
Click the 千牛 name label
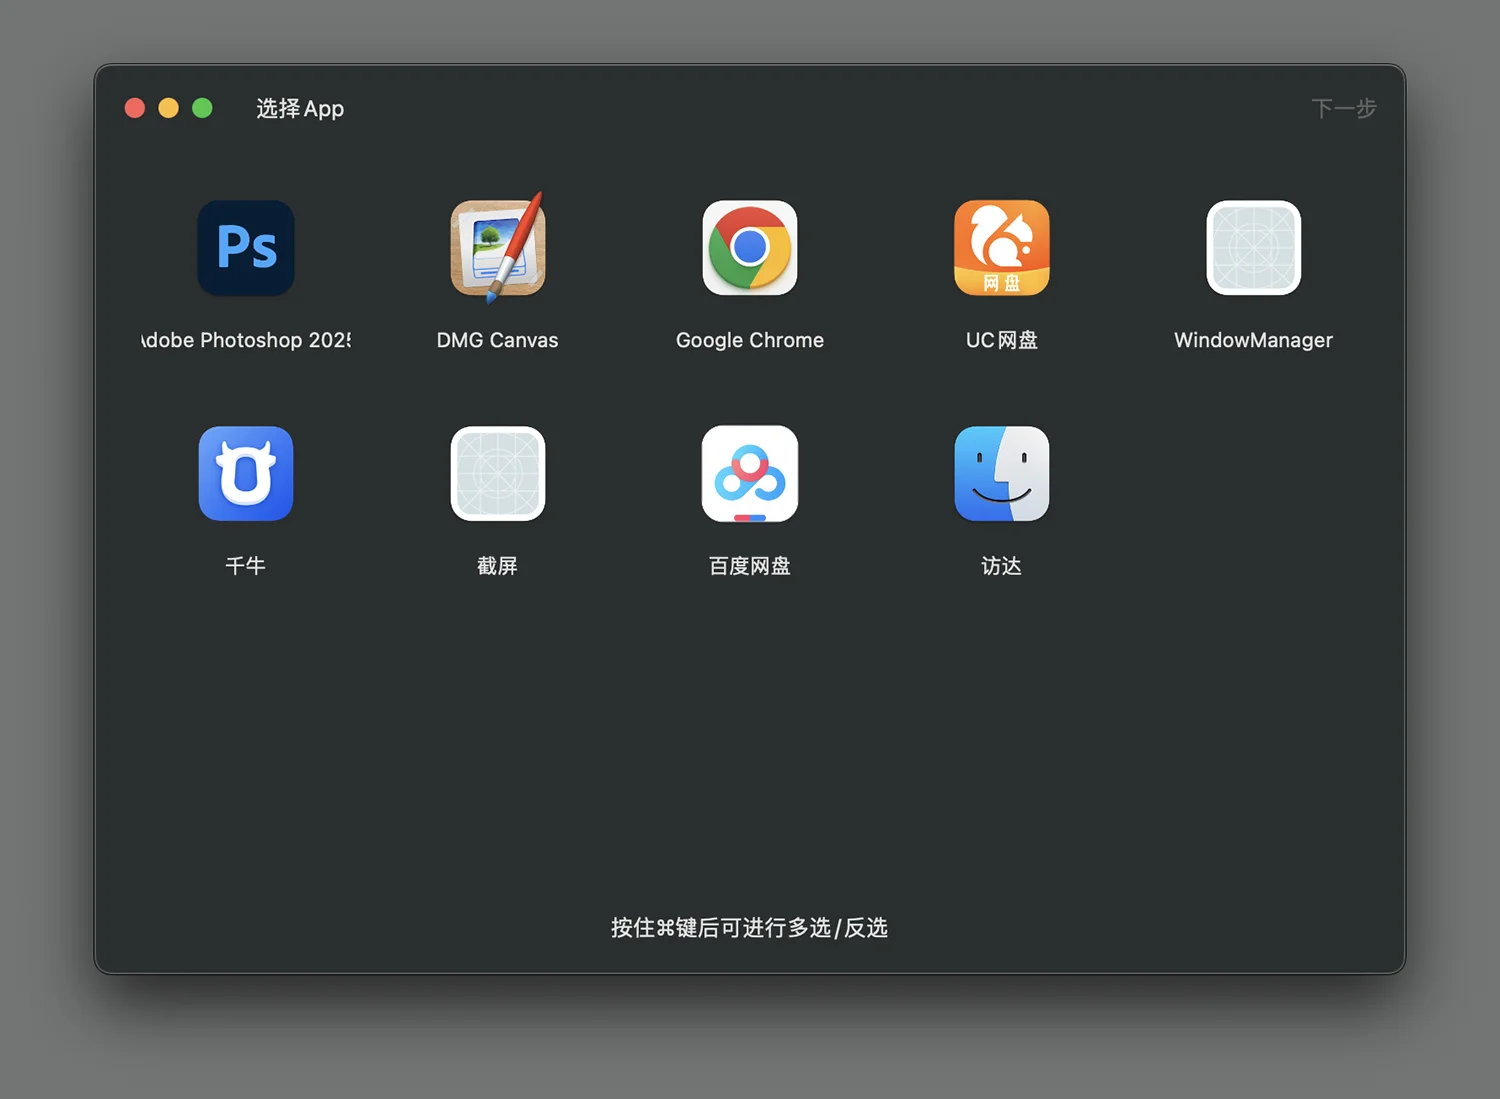point(246,566)
